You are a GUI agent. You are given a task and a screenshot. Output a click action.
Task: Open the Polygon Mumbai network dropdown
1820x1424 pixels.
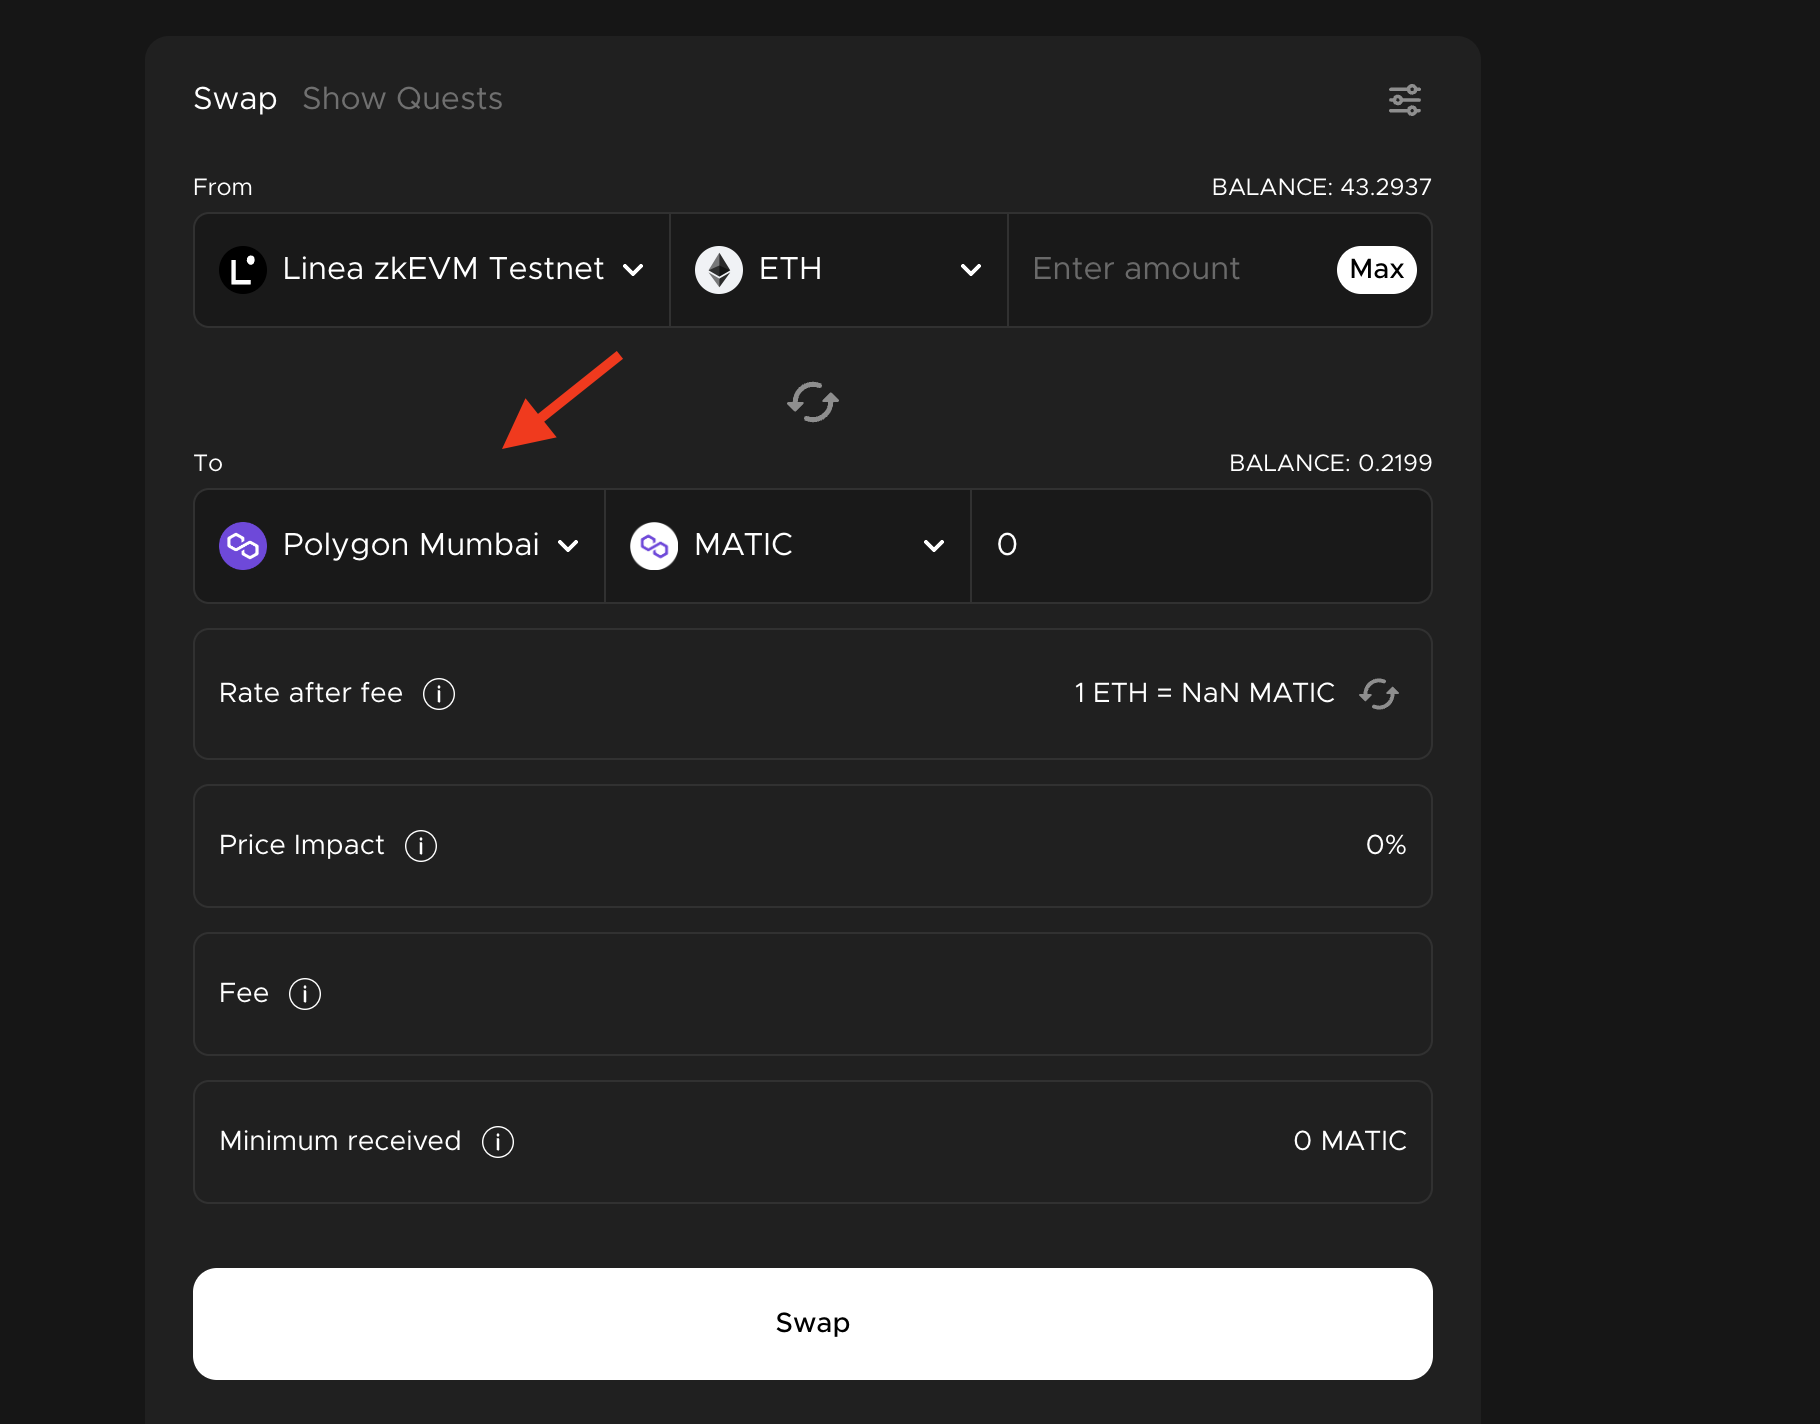(x=400, y=546)
